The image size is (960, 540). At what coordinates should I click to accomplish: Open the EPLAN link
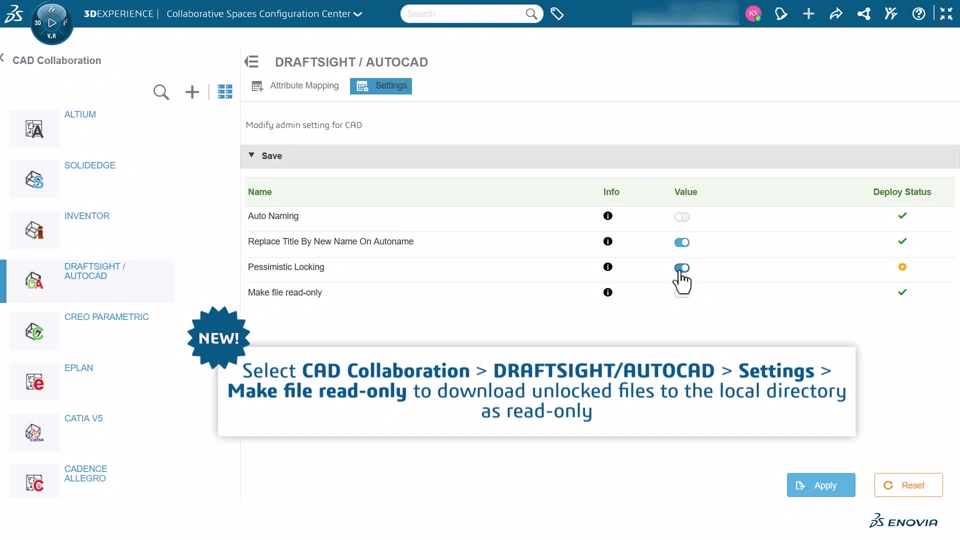[x=79, y=368]
